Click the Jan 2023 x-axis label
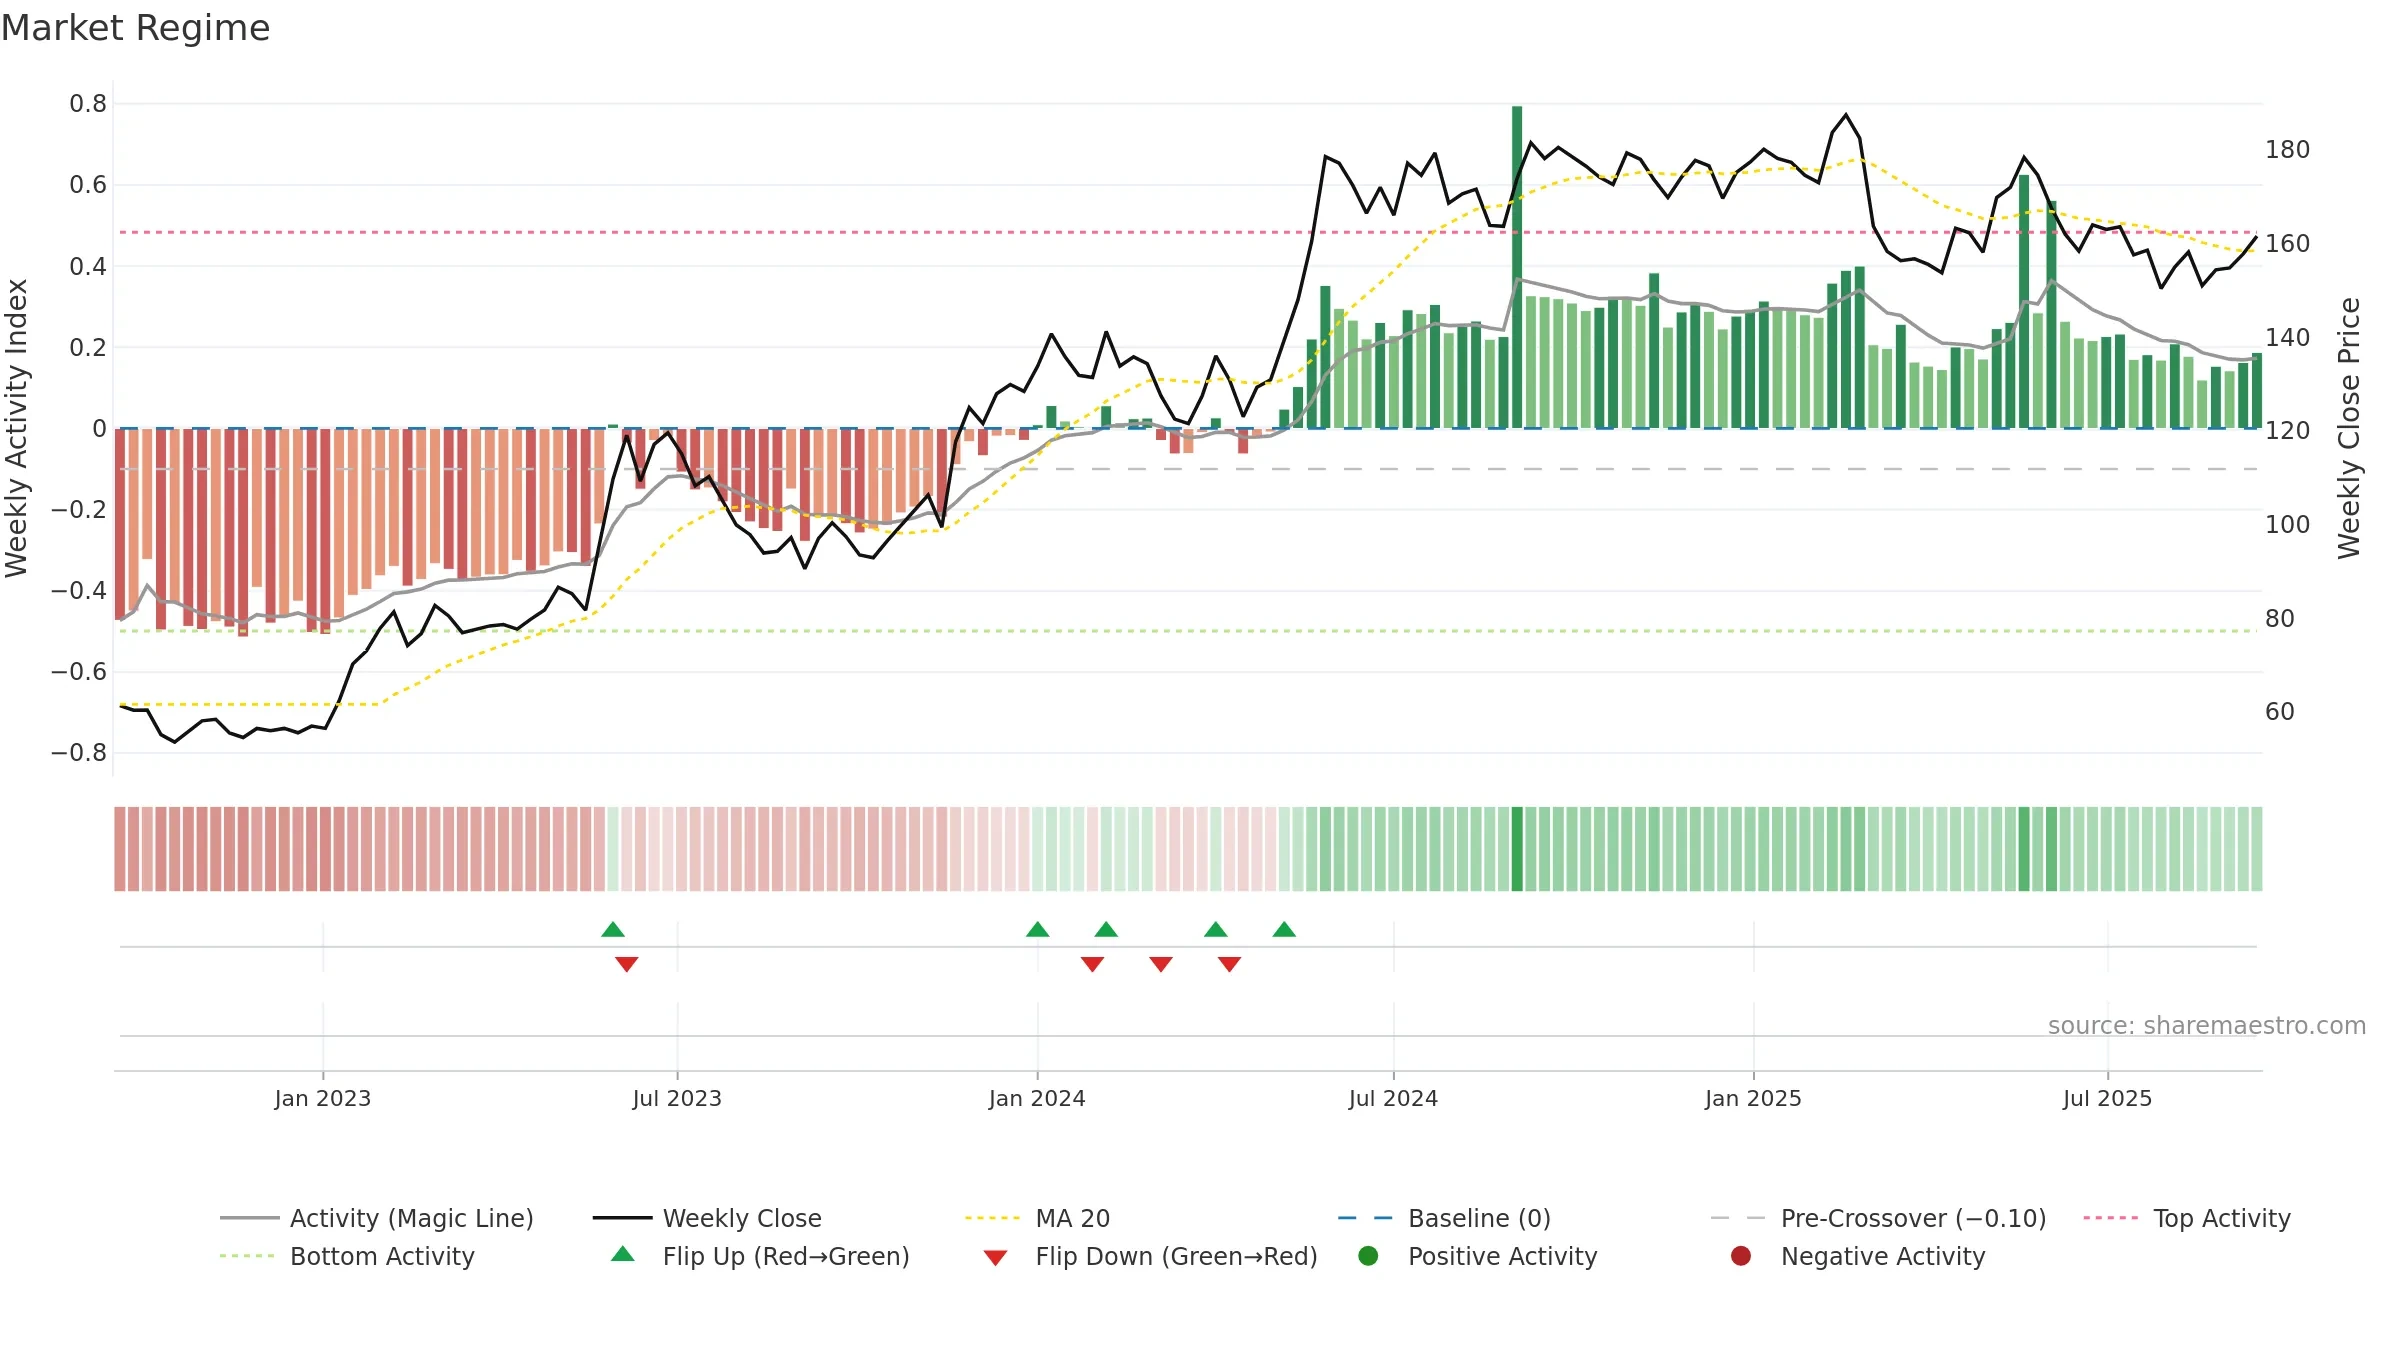Screen dimensions: 2400x1350 pos(323,1098)
